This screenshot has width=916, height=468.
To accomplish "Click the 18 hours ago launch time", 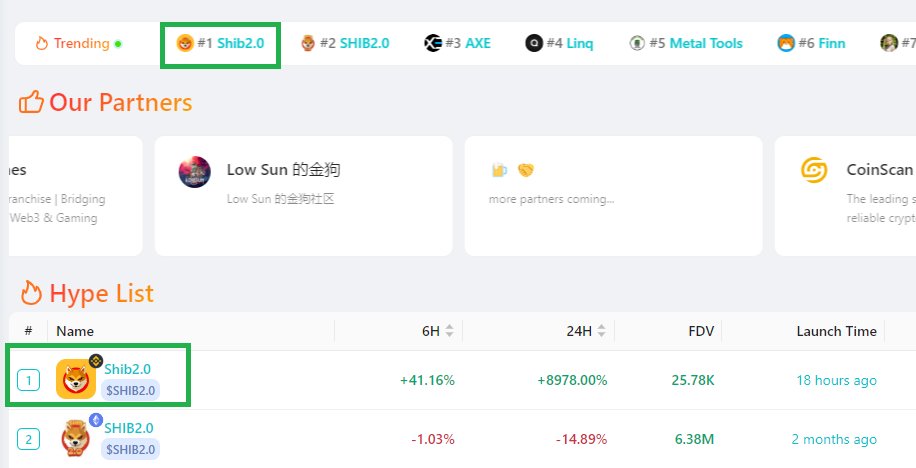I will (837, 380).
